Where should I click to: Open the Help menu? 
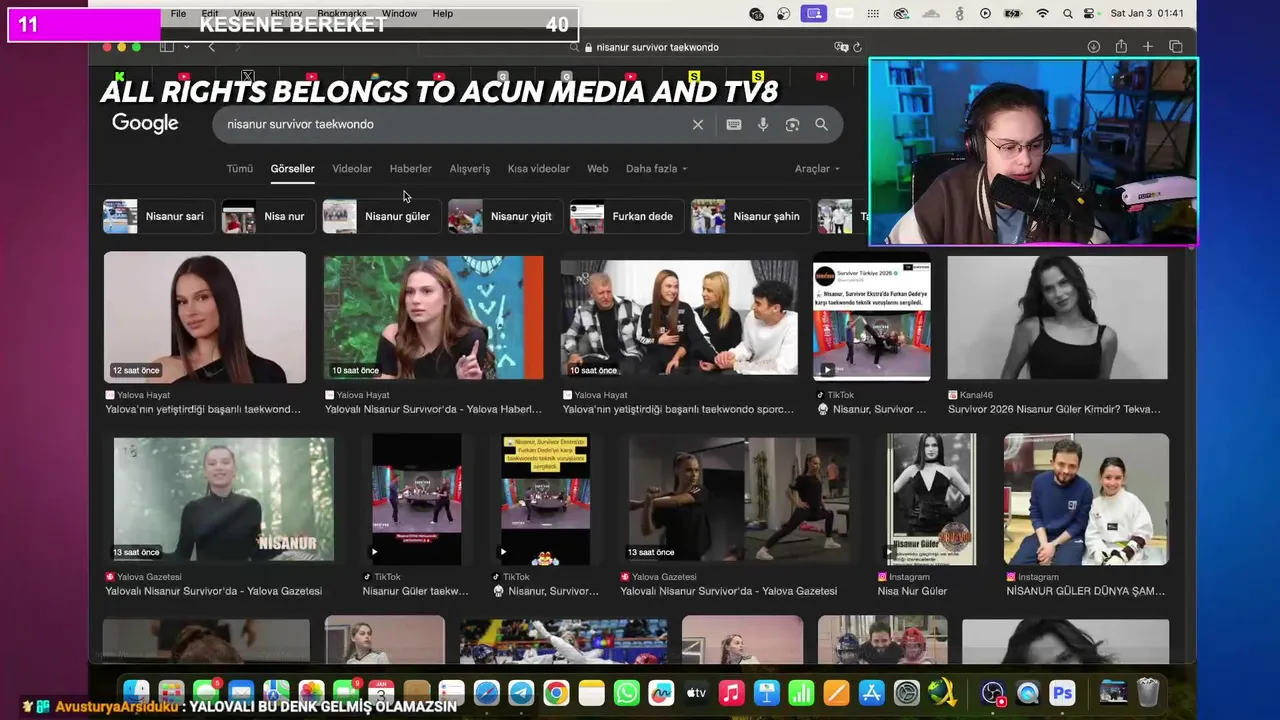point(443,14)
